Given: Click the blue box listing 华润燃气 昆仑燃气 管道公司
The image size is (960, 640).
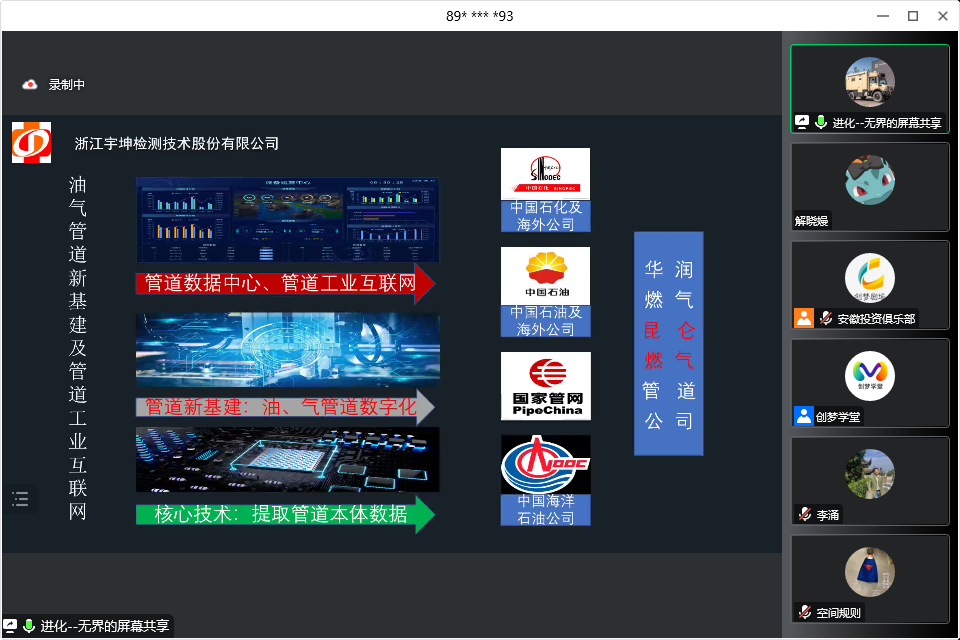Looking at the screenshot, I should (x=669, y=344).
